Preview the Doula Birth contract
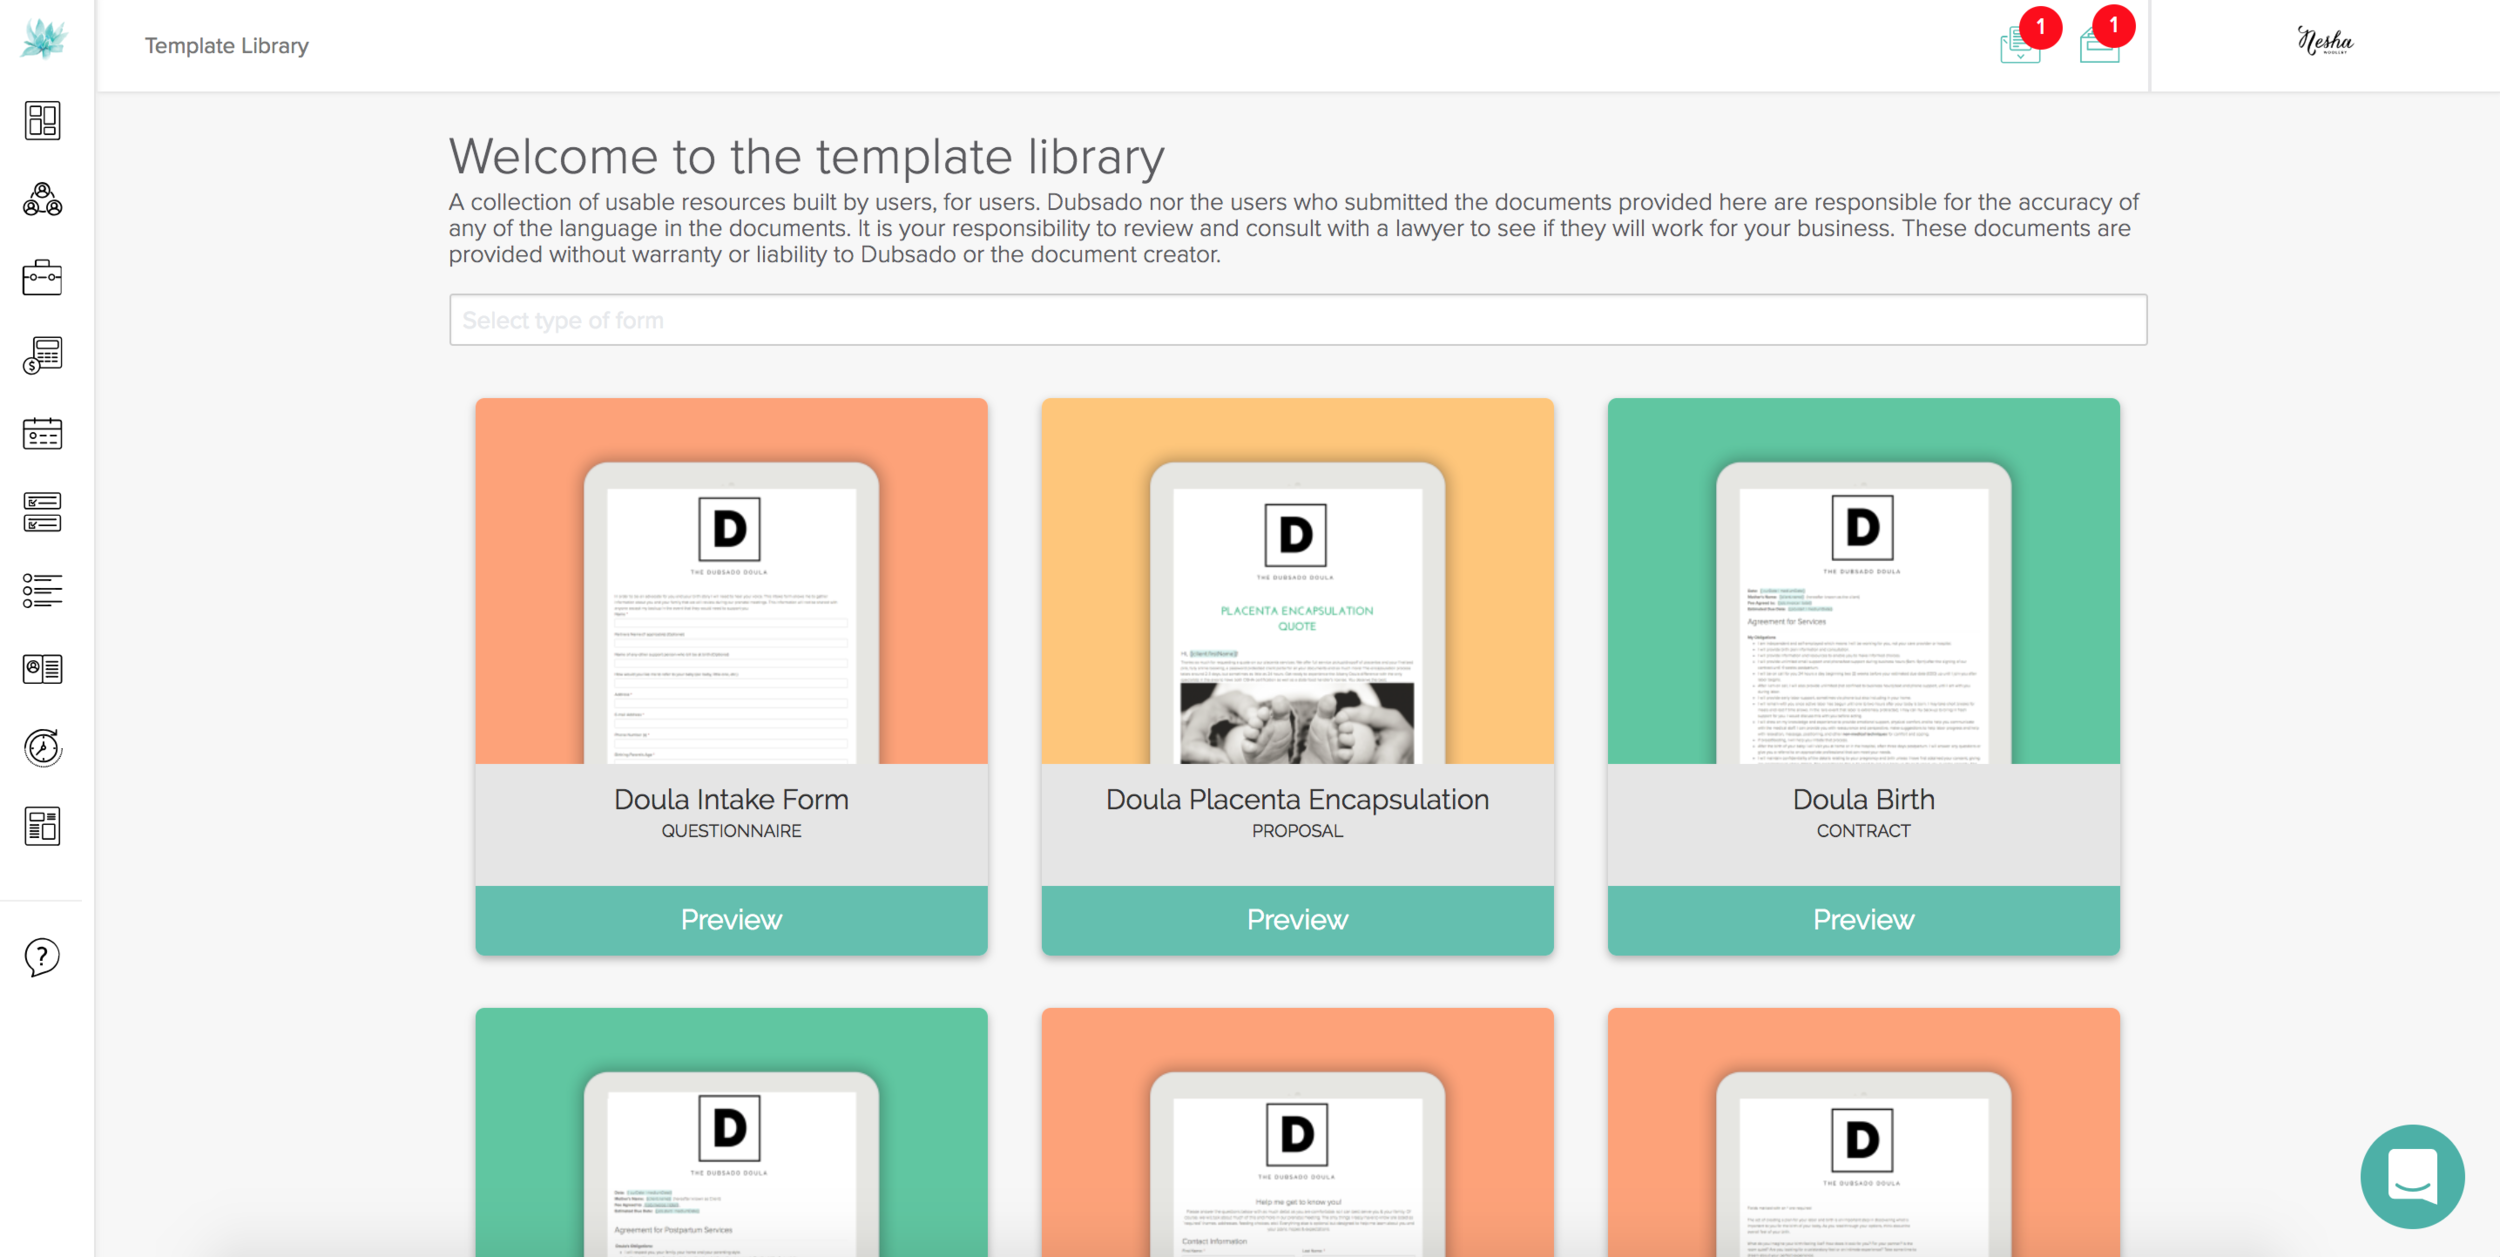The height and width of the screenshot is (1257, 2500). [x=1863, y=920]
